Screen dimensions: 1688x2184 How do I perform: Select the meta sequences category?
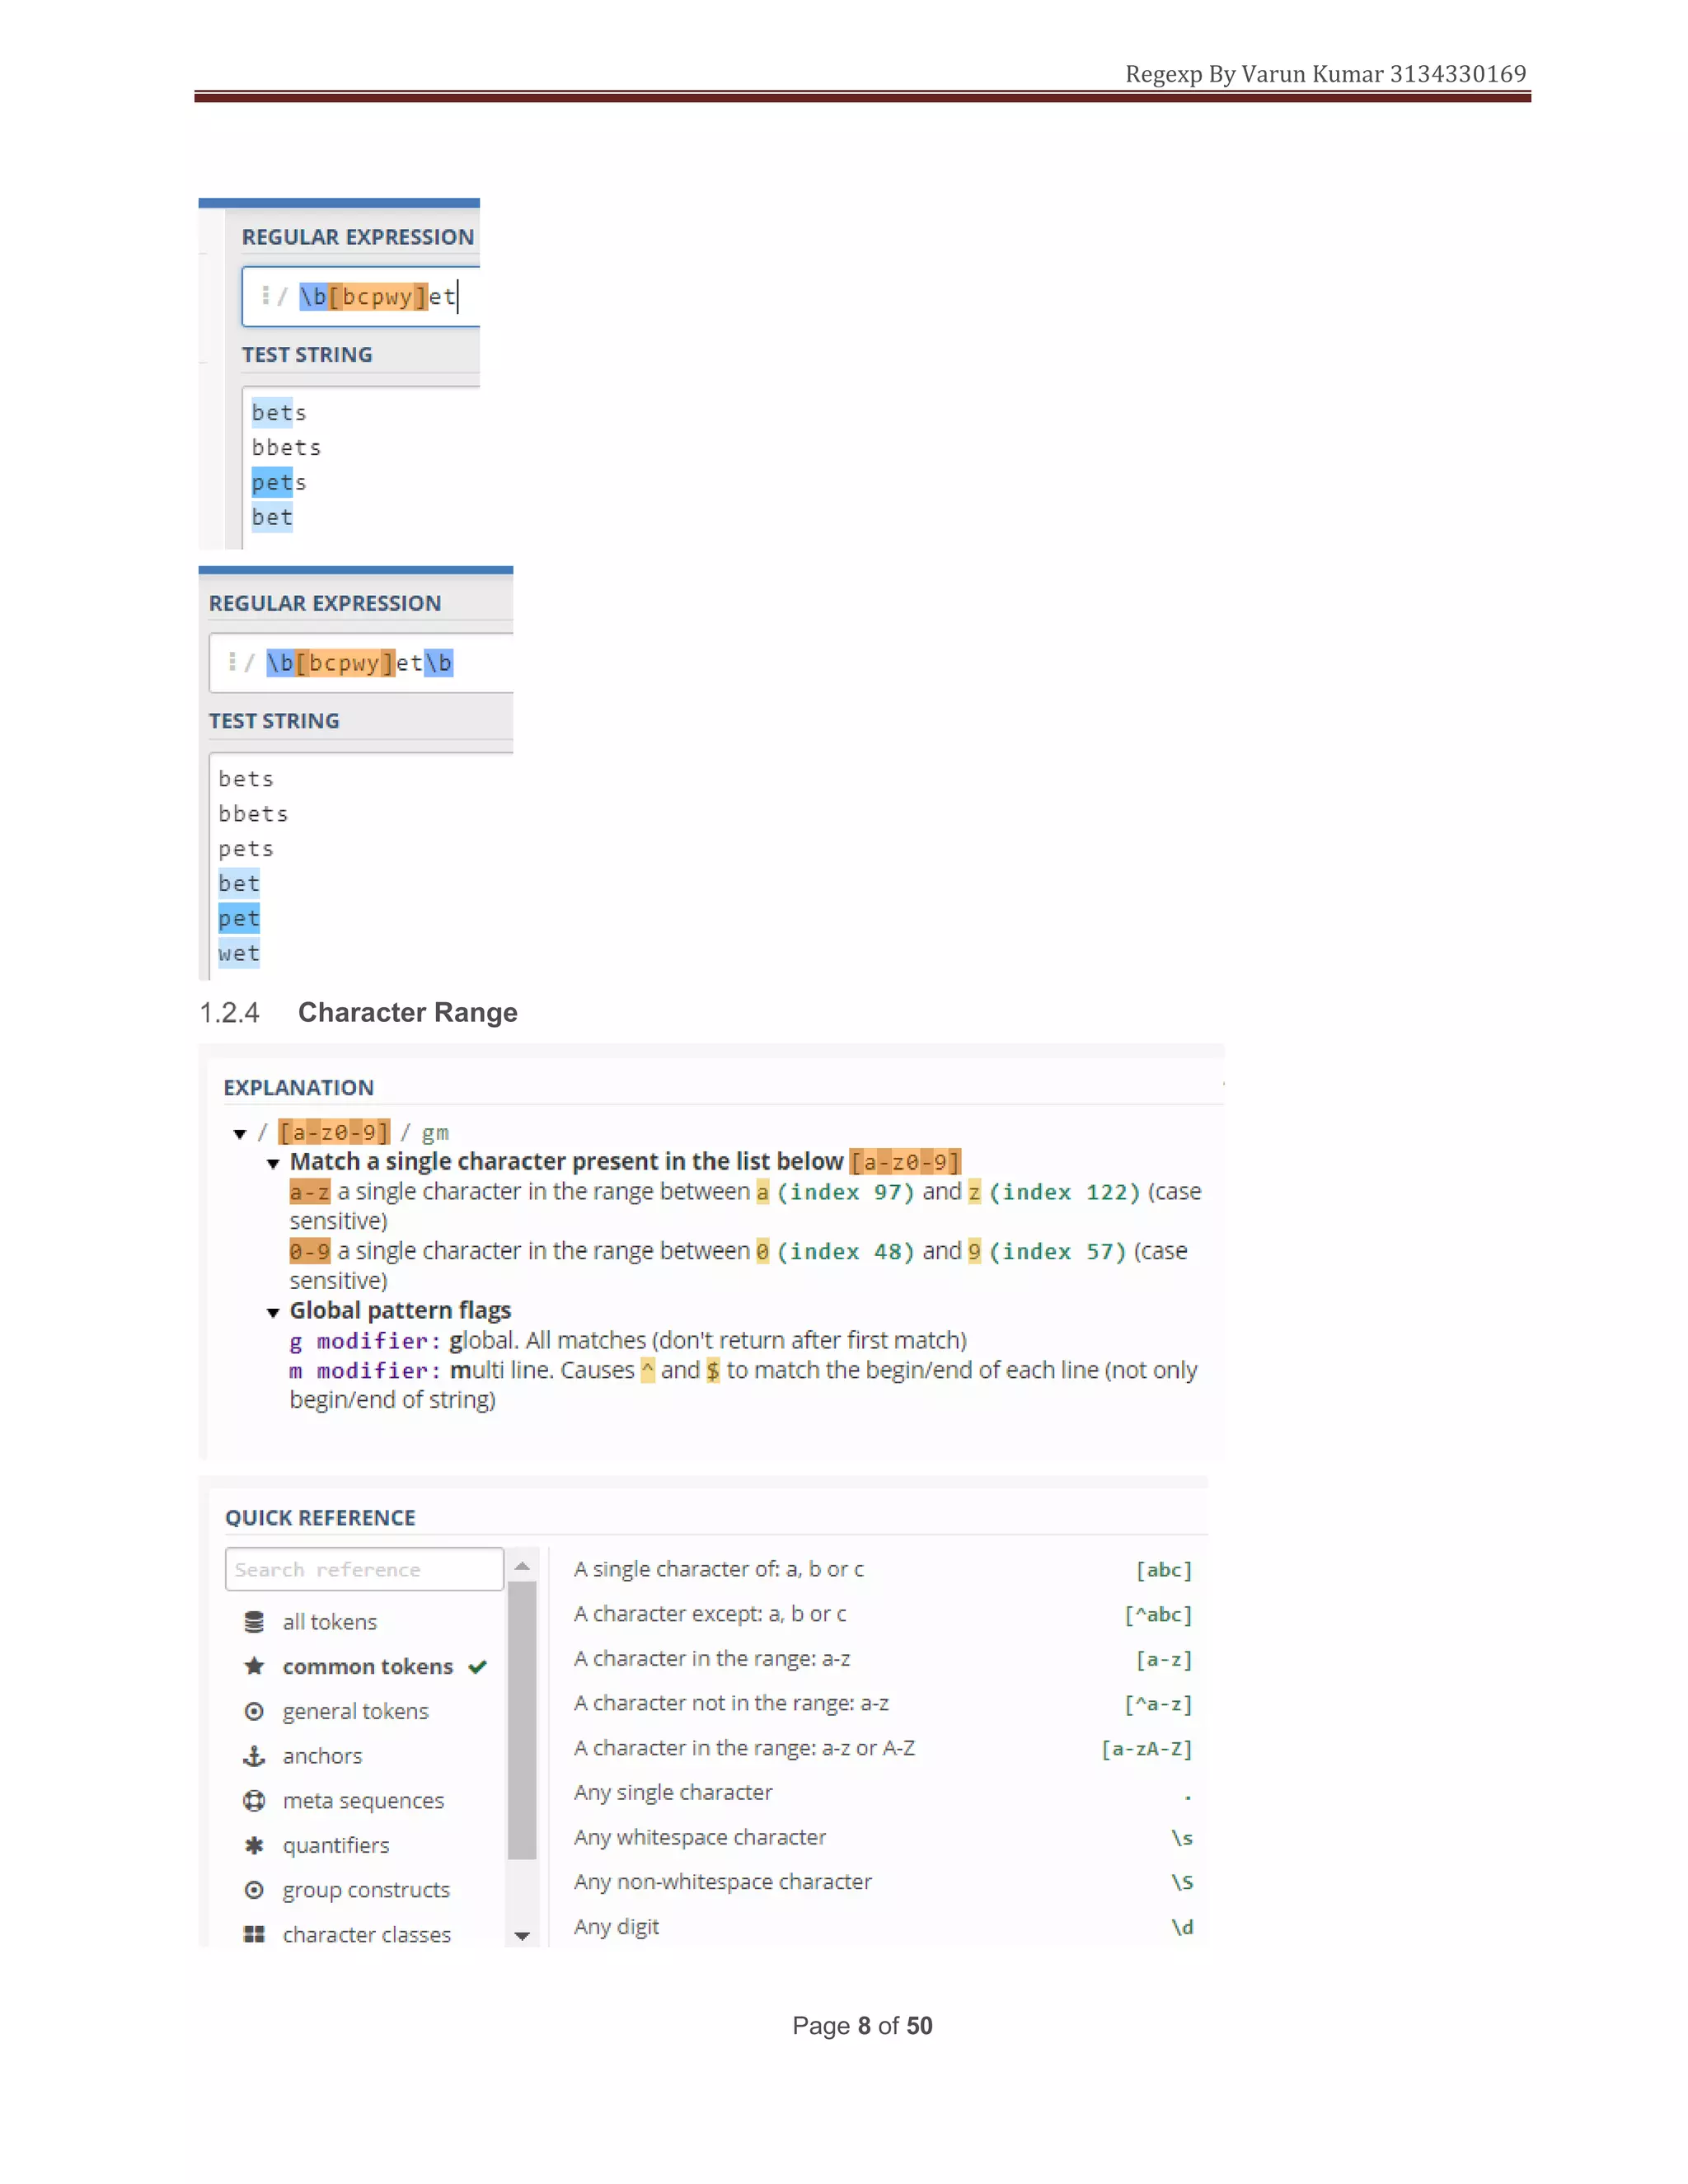[363, 1800]
